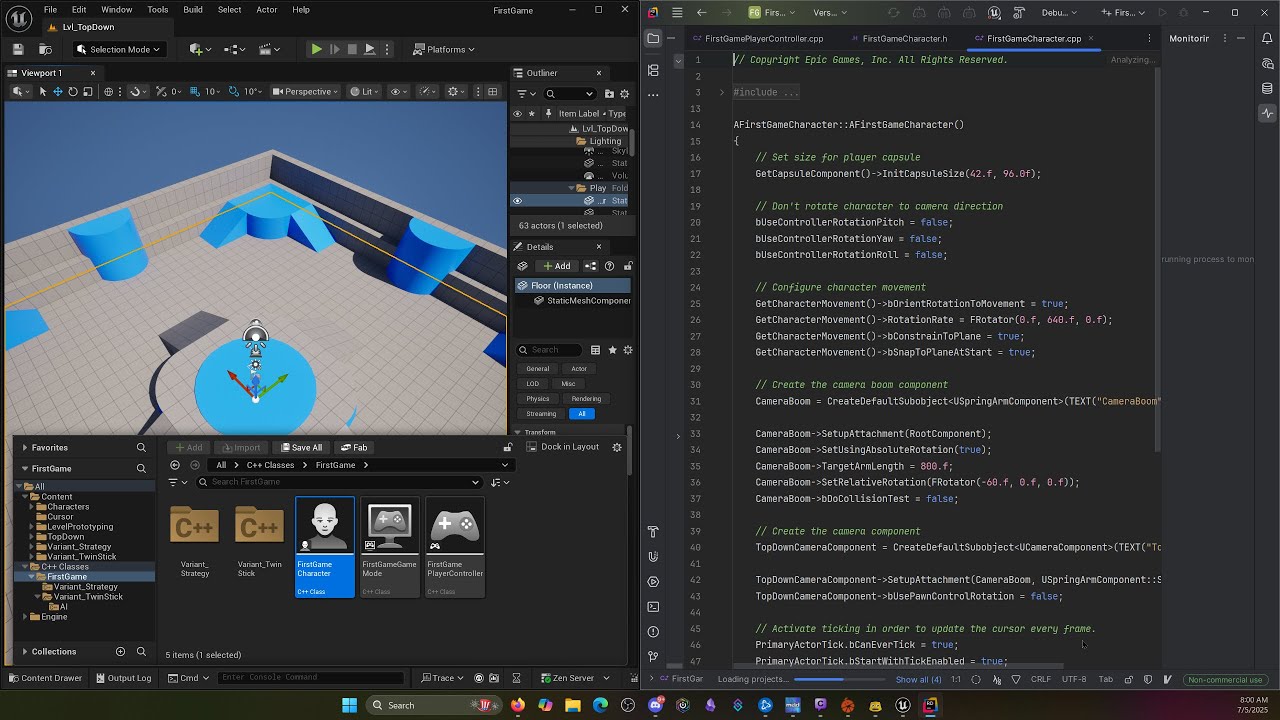Open Firefox from the Windows taskbar
Screen dimensions: 1280x720
[x=518, y=705]
